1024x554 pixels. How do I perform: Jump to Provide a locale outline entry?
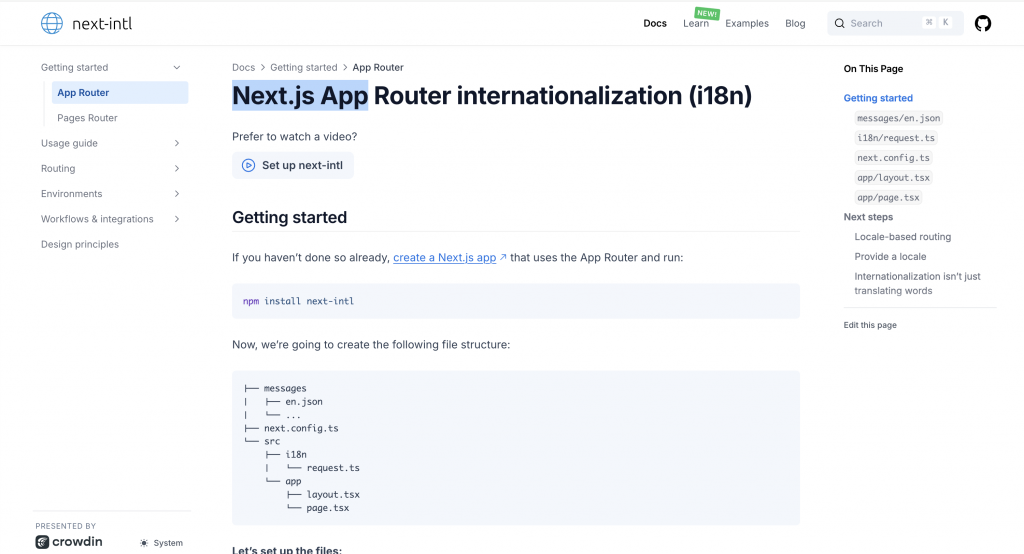890,257
